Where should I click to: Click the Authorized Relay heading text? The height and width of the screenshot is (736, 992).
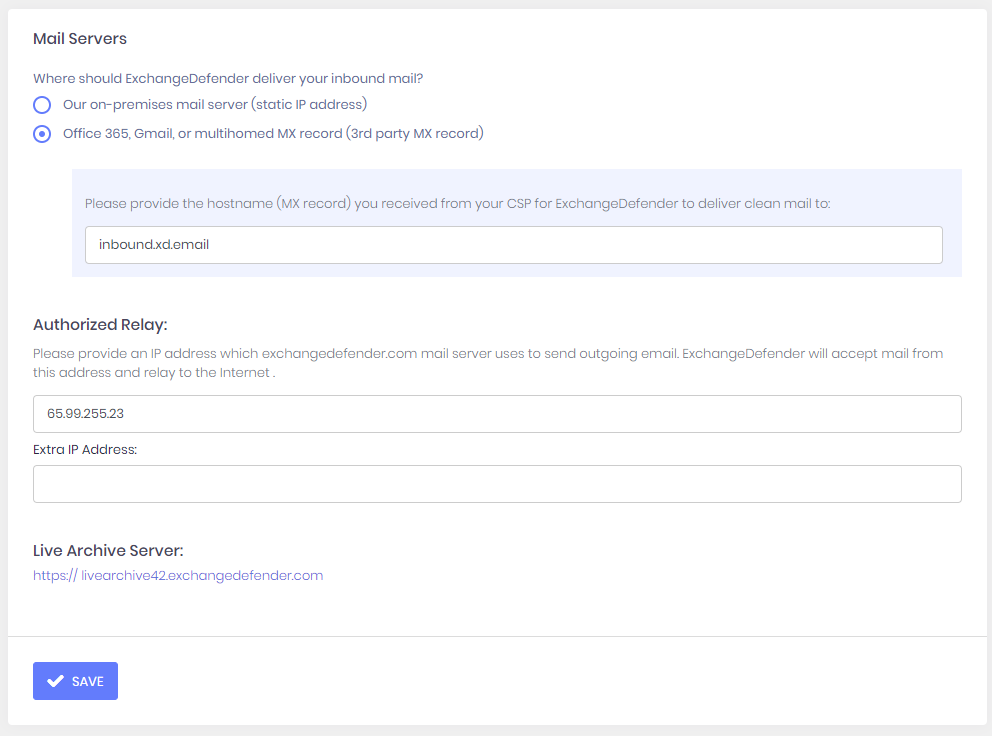(x=100, y=324)
